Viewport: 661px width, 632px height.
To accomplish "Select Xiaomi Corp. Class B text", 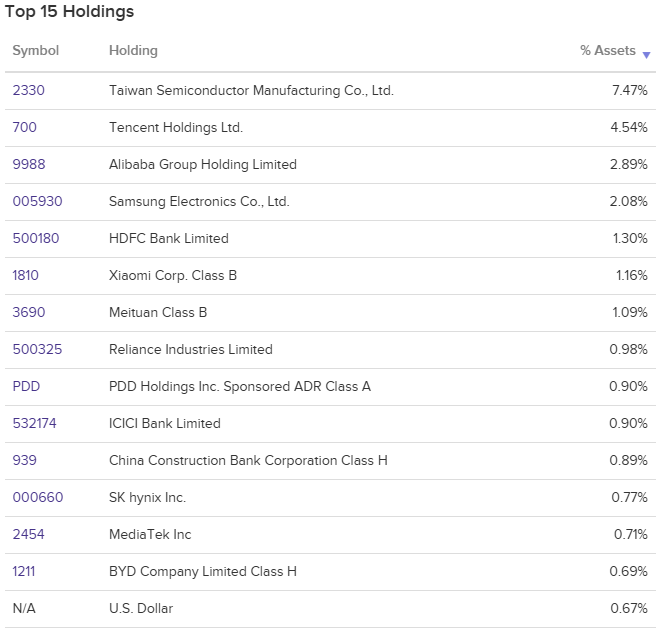I will point(173,275).
